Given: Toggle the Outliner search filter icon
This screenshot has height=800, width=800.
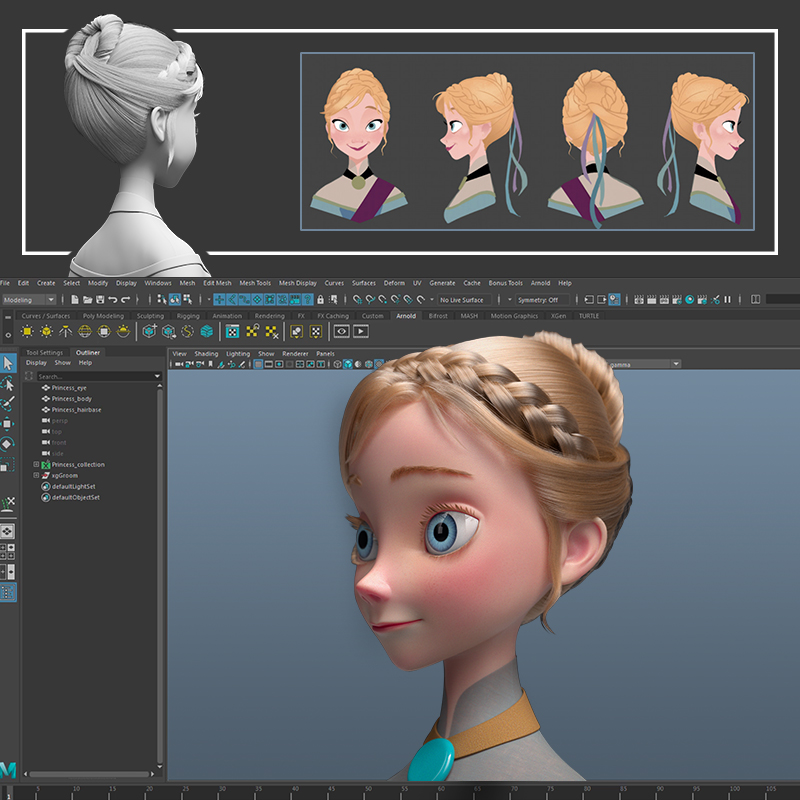Looking at the screenshot, I should point(29,376).
